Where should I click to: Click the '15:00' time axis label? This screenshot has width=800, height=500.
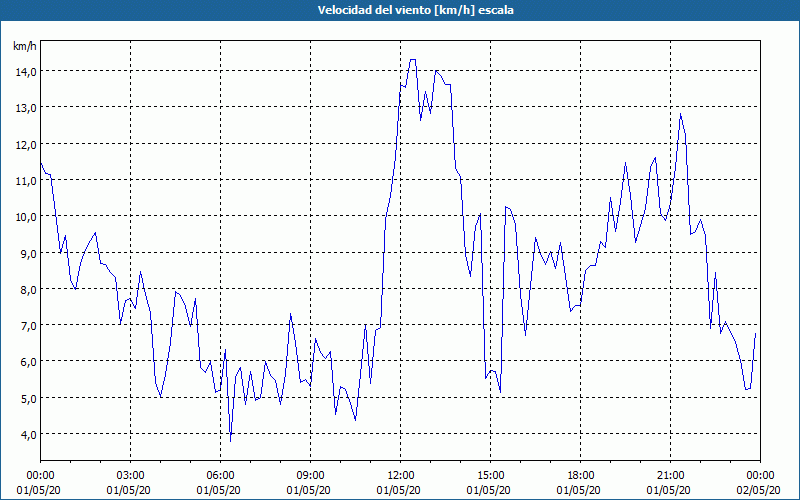[490, 476]
